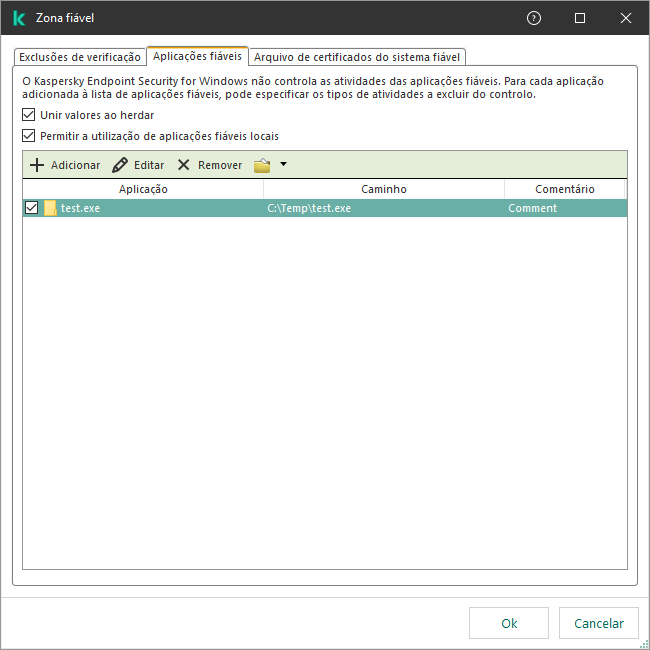Sort by the Caminho column header
The width and height of the screenshot is (650, 650).
click(x=384, y=189)
